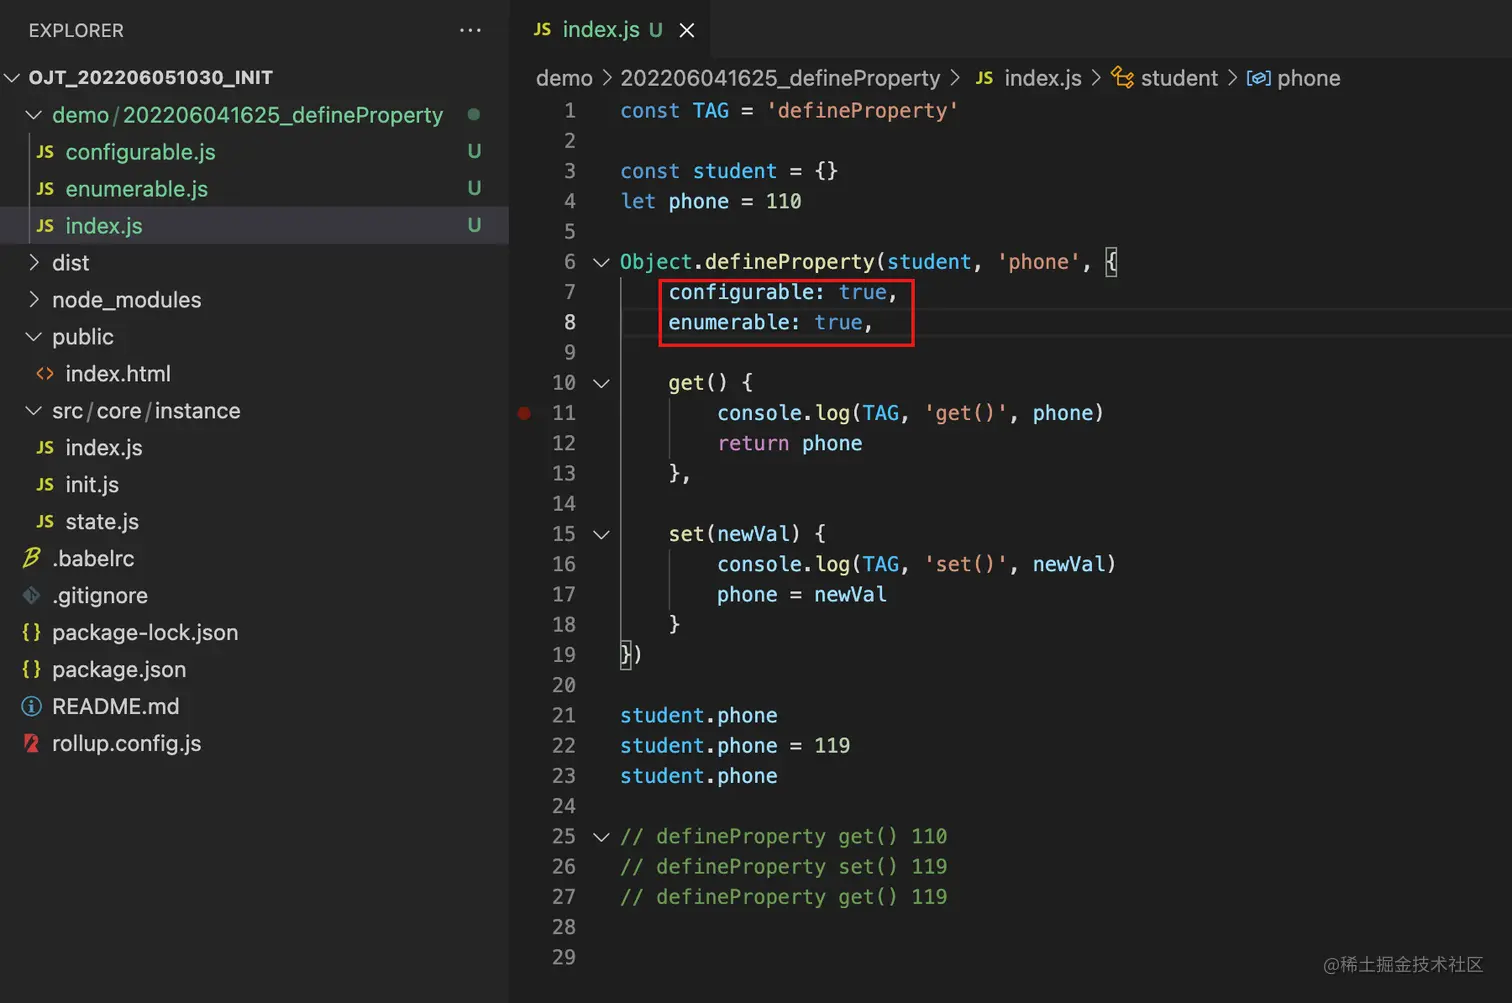The width and height of the screenshot is (1512, 1003).
Task: Collapse src/core/instance folder
Action: click(x=254, y=411)
